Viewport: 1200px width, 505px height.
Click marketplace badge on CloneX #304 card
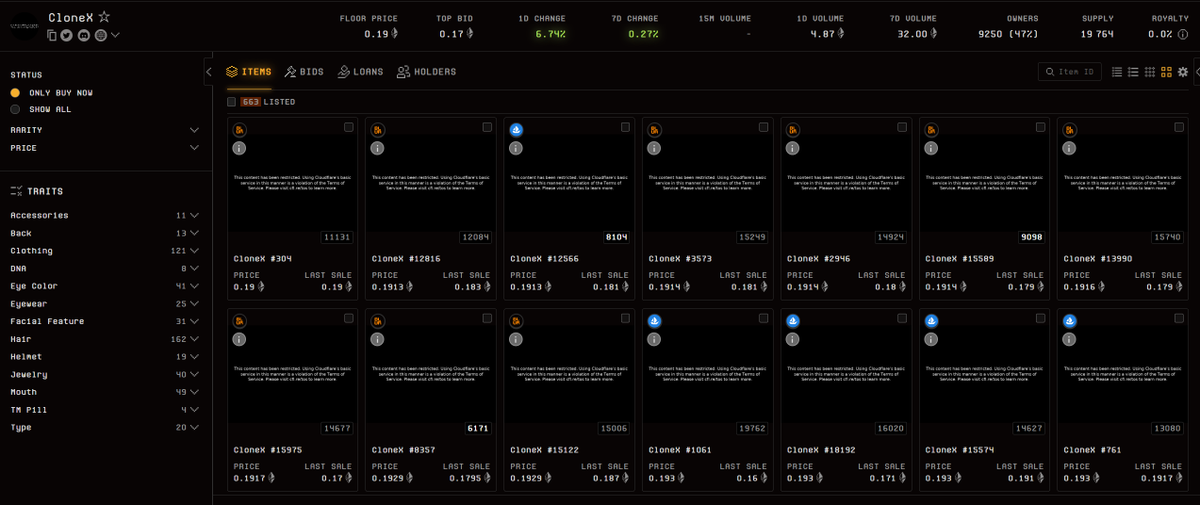point(240,130)
